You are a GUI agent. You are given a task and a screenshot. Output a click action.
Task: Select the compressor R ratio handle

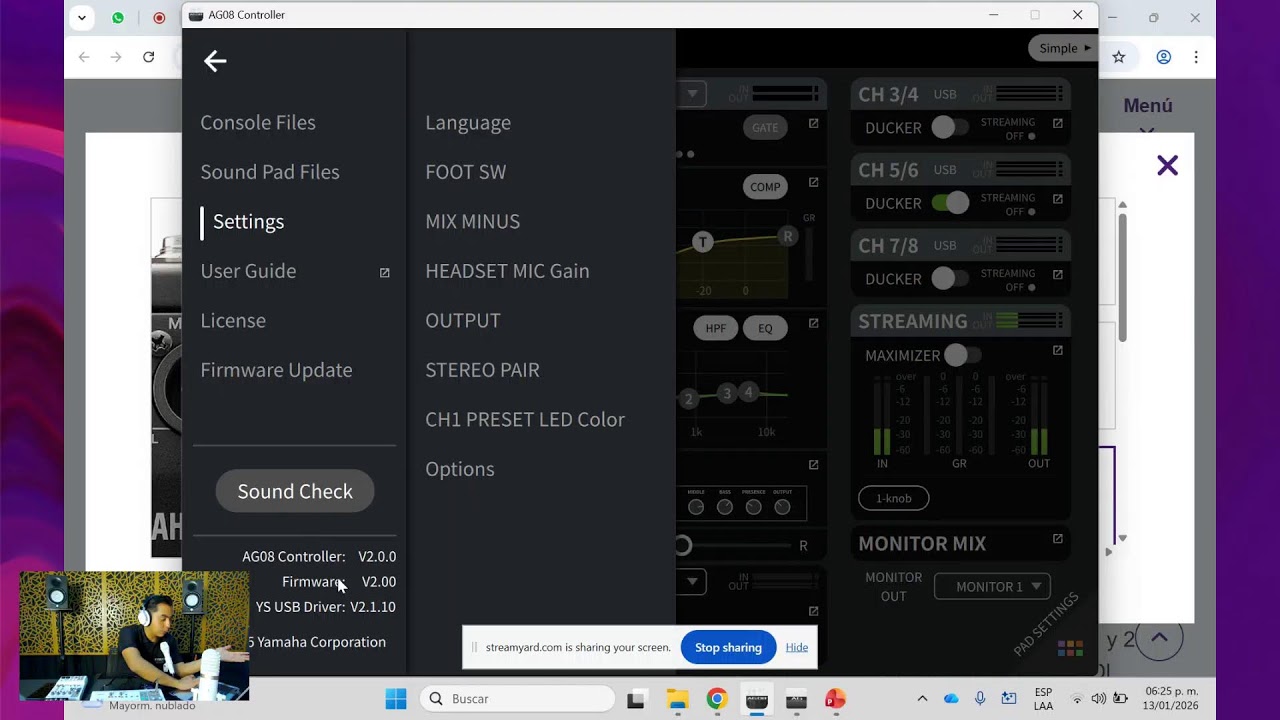[787, 237]
